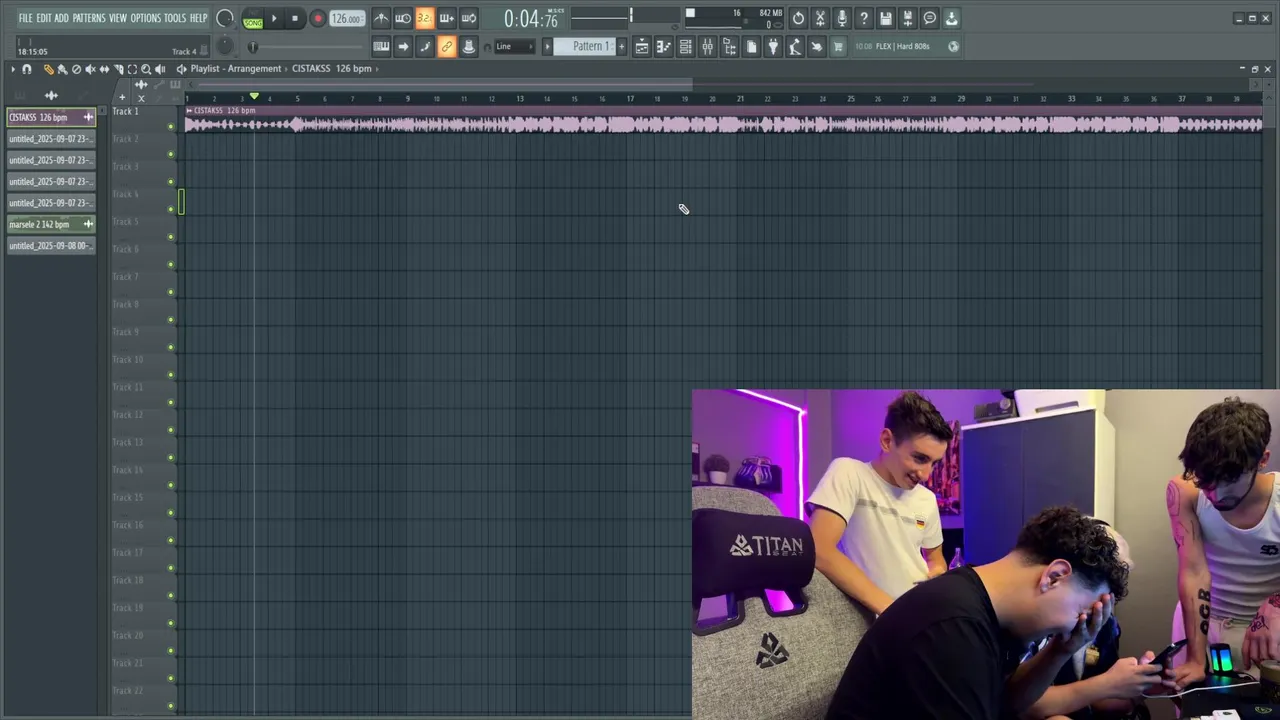Open the FILE menu
This screenshot has width=1280, height=720.
tap(25, 18)
